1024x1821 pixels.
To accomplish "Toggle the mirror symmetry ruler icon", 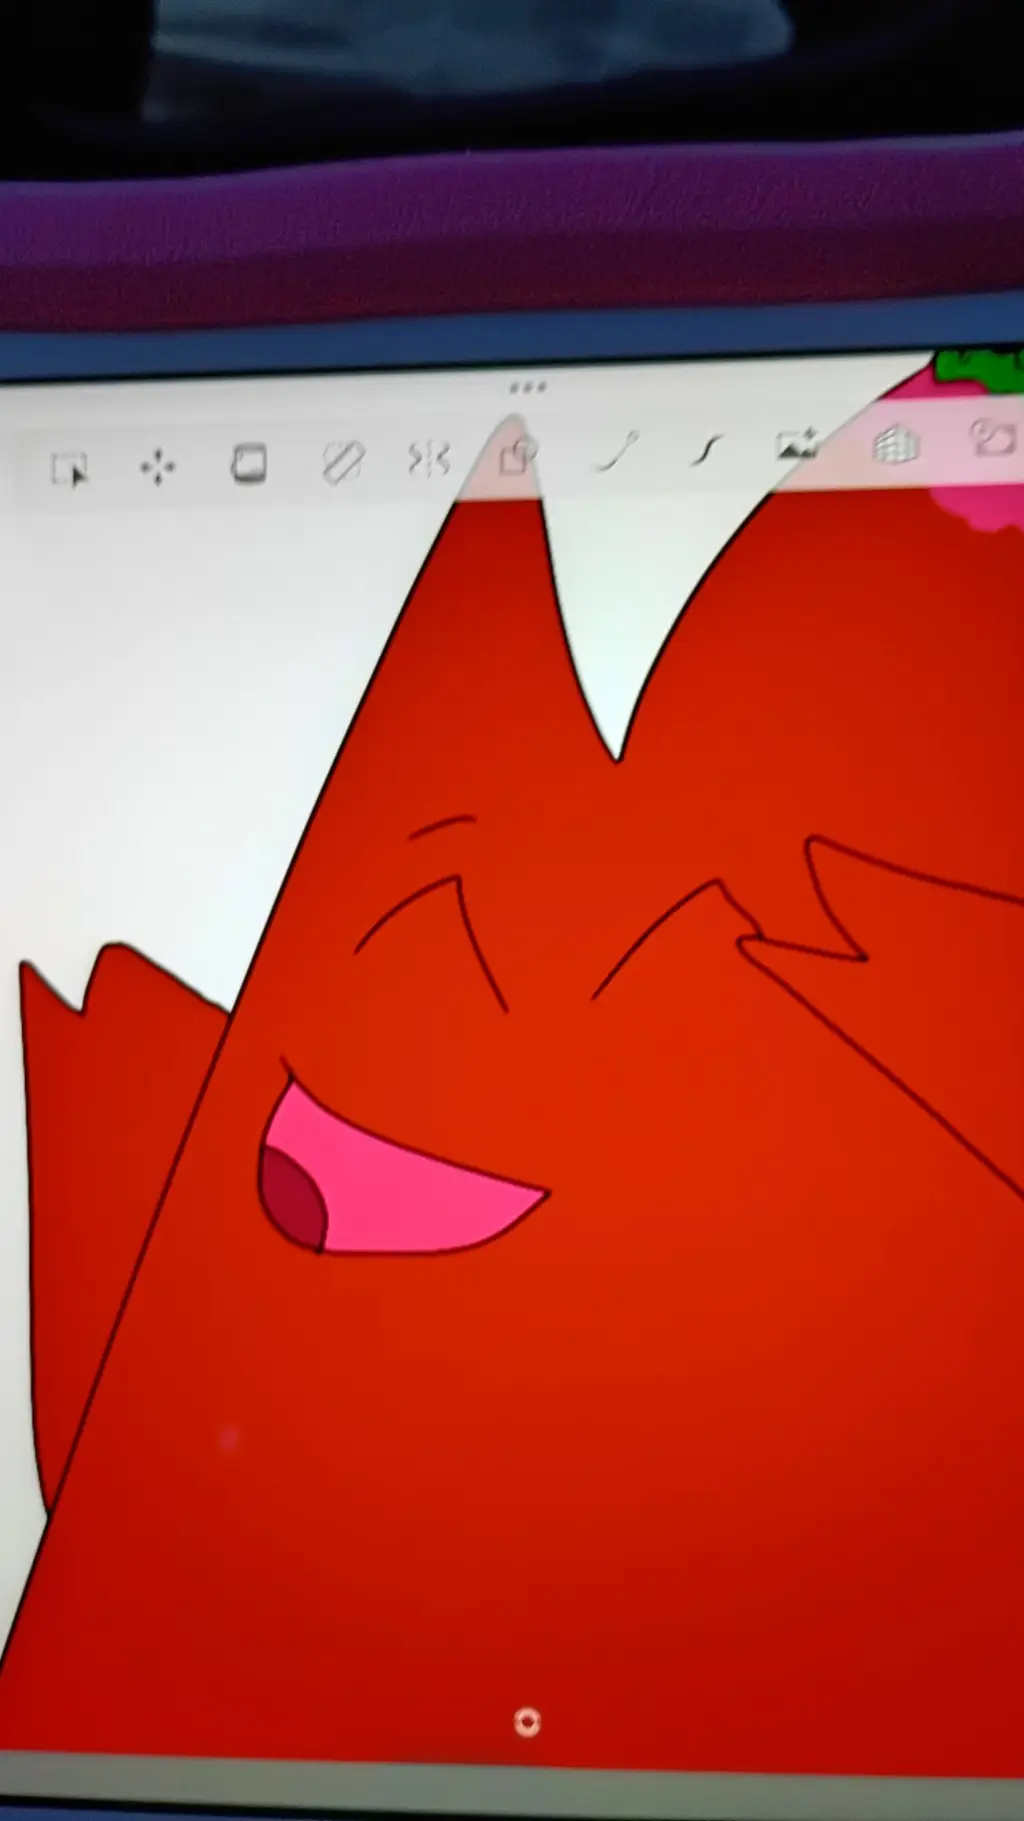I will click(x=429, y=459).
